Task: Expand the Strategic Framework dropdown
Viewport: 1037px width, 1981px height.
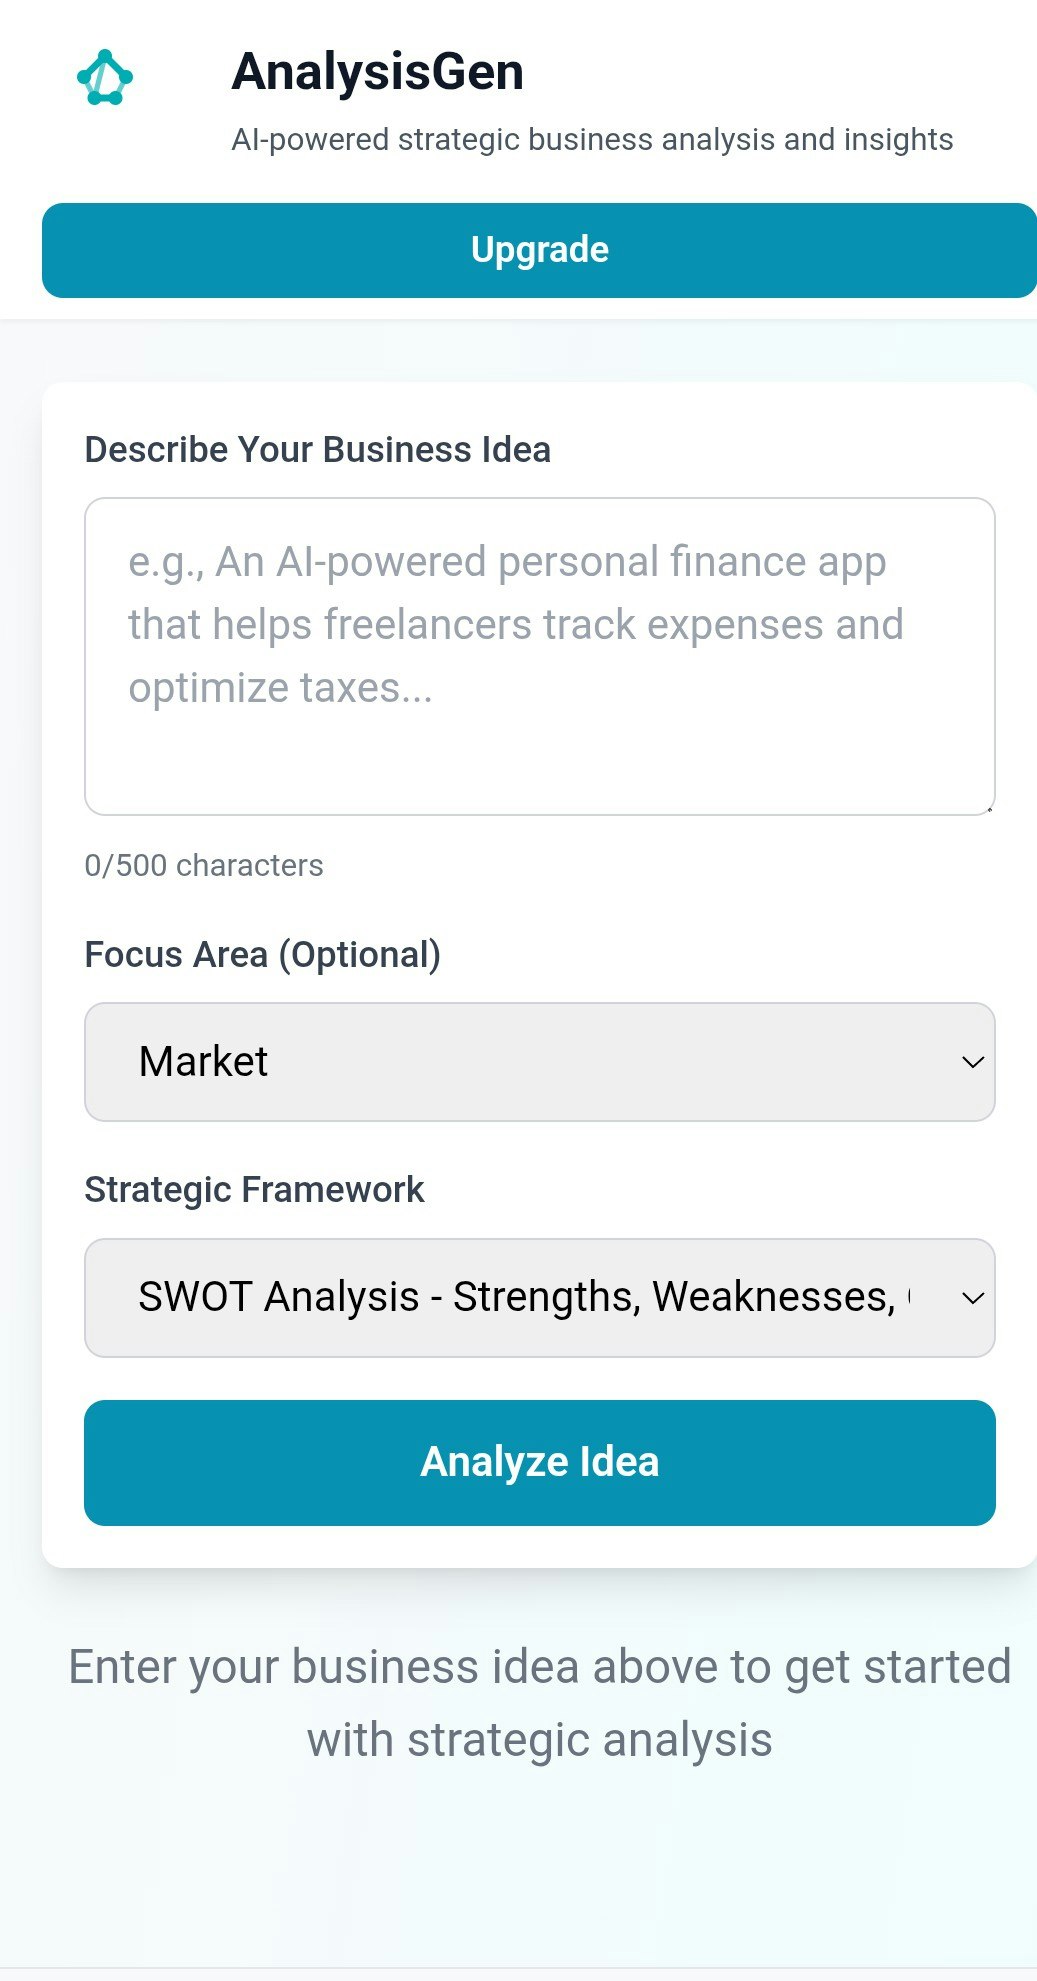Action: (x=540, y=1297)
